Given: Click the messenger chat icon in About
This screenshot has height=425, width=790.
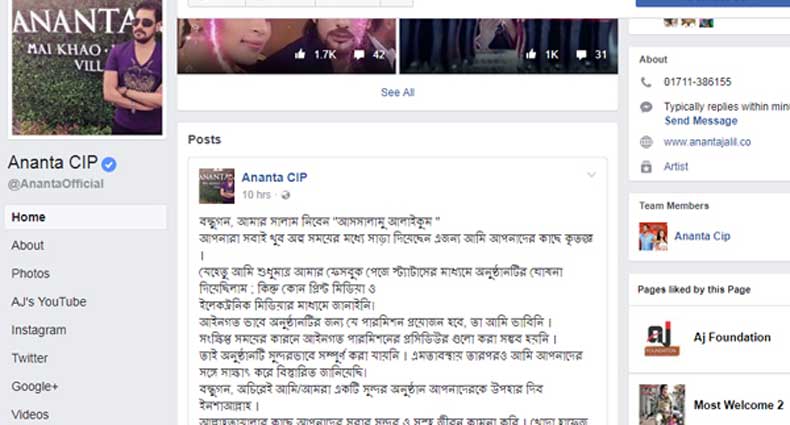Looking at the screenshot, I should pos(646,107).
